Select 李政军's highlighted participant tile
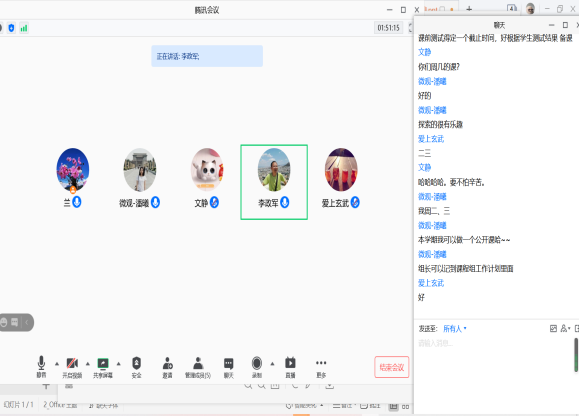Image resolution: width=579 pixels, height=416 pixels. [274, 182]
